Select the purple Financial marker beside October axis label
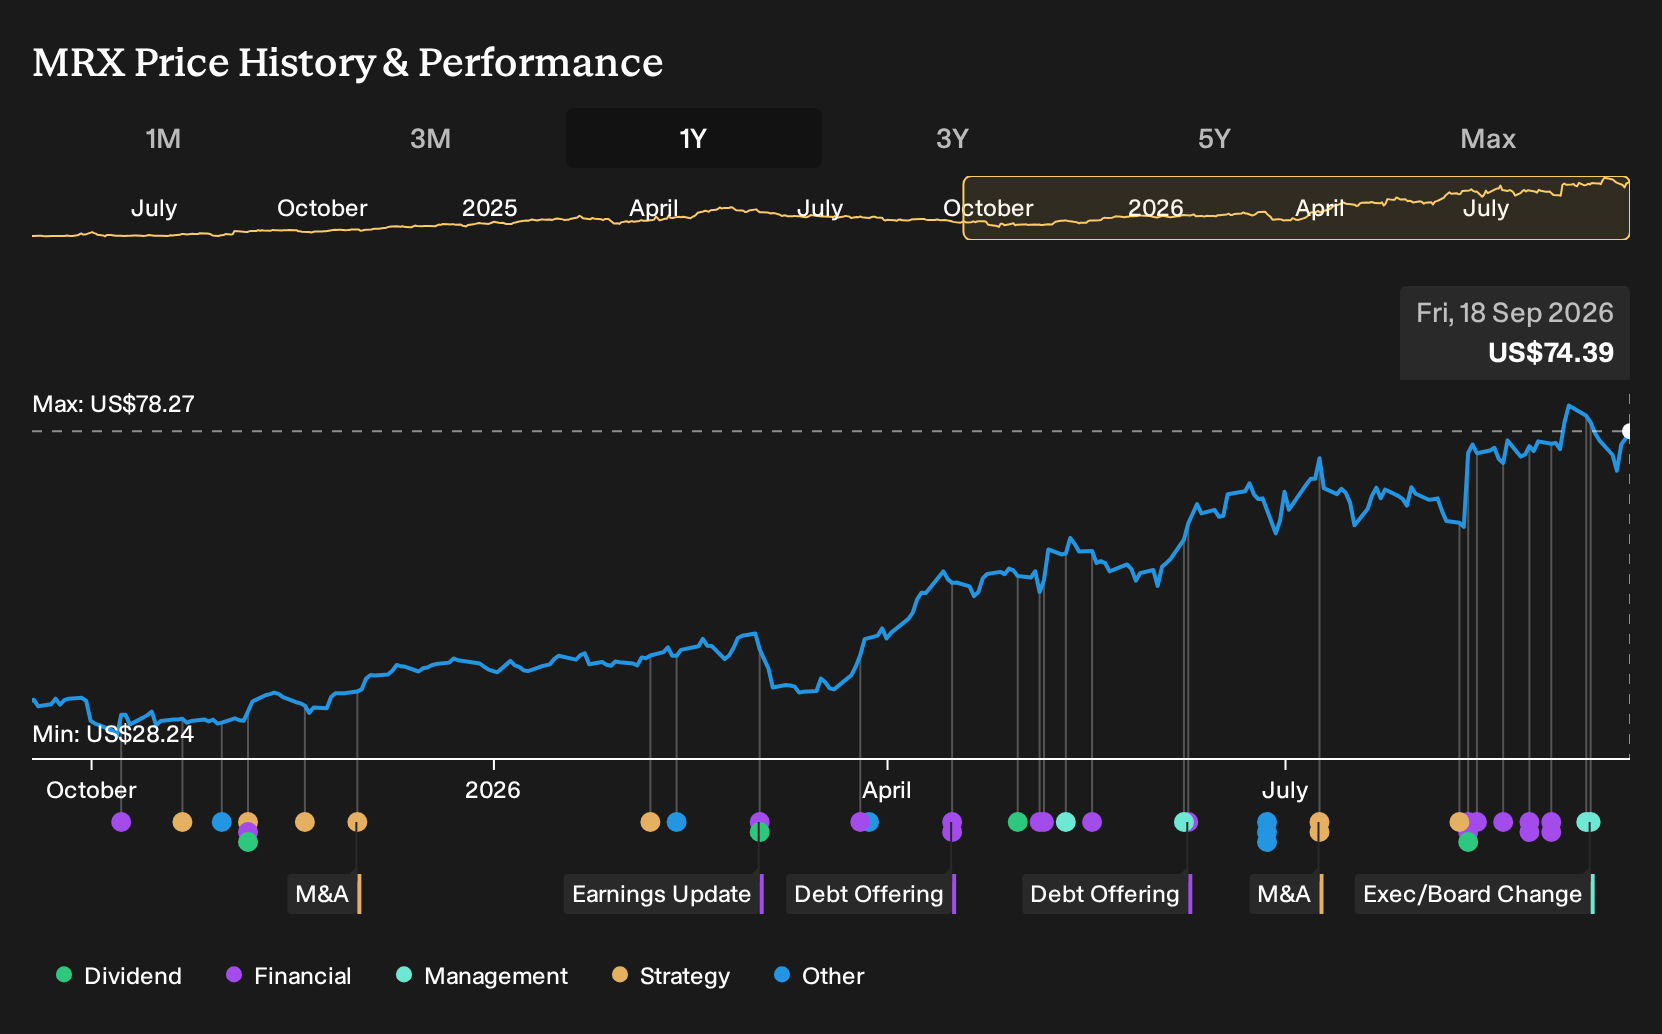Screen dimensions: 1662x1034 click(x=121, y=822)
